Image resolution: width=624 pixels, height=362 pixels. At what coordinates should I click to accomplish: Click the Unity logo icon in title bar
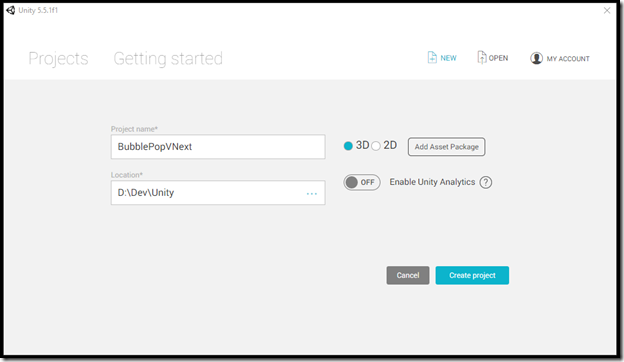(x=11, y=10)
